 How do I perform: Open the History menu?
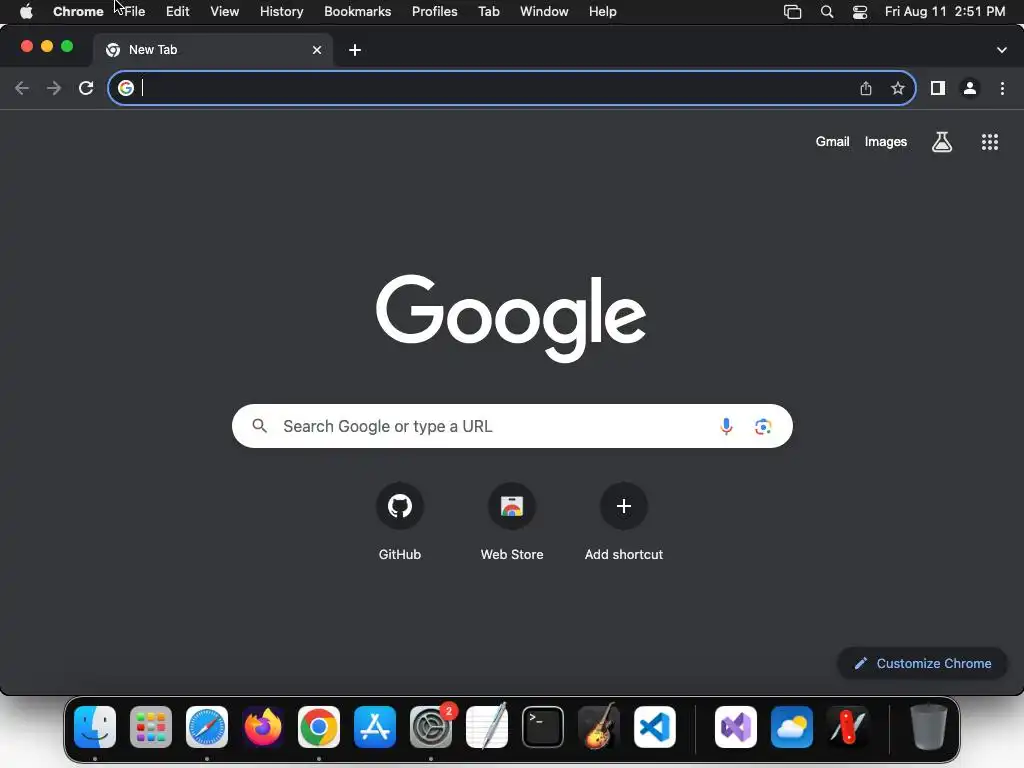point(281,12)
